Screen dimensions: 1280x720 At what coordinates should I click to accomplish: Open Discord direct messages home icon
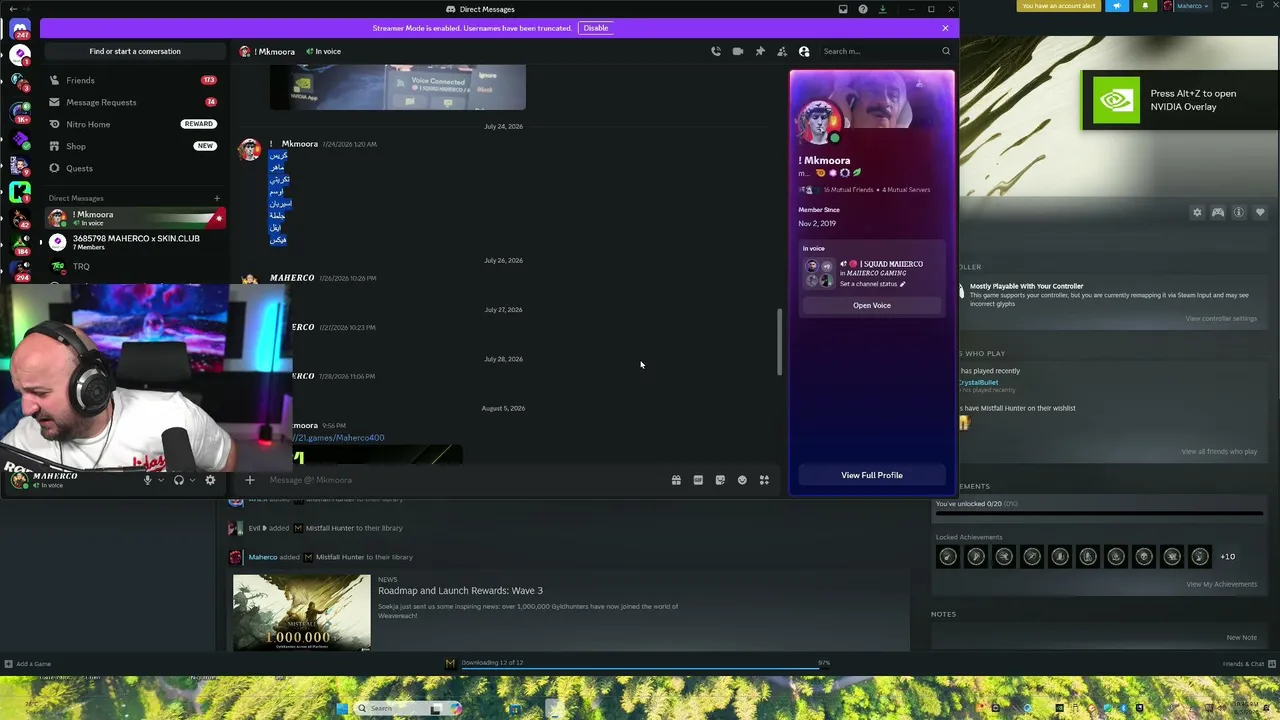pos(19,30)
